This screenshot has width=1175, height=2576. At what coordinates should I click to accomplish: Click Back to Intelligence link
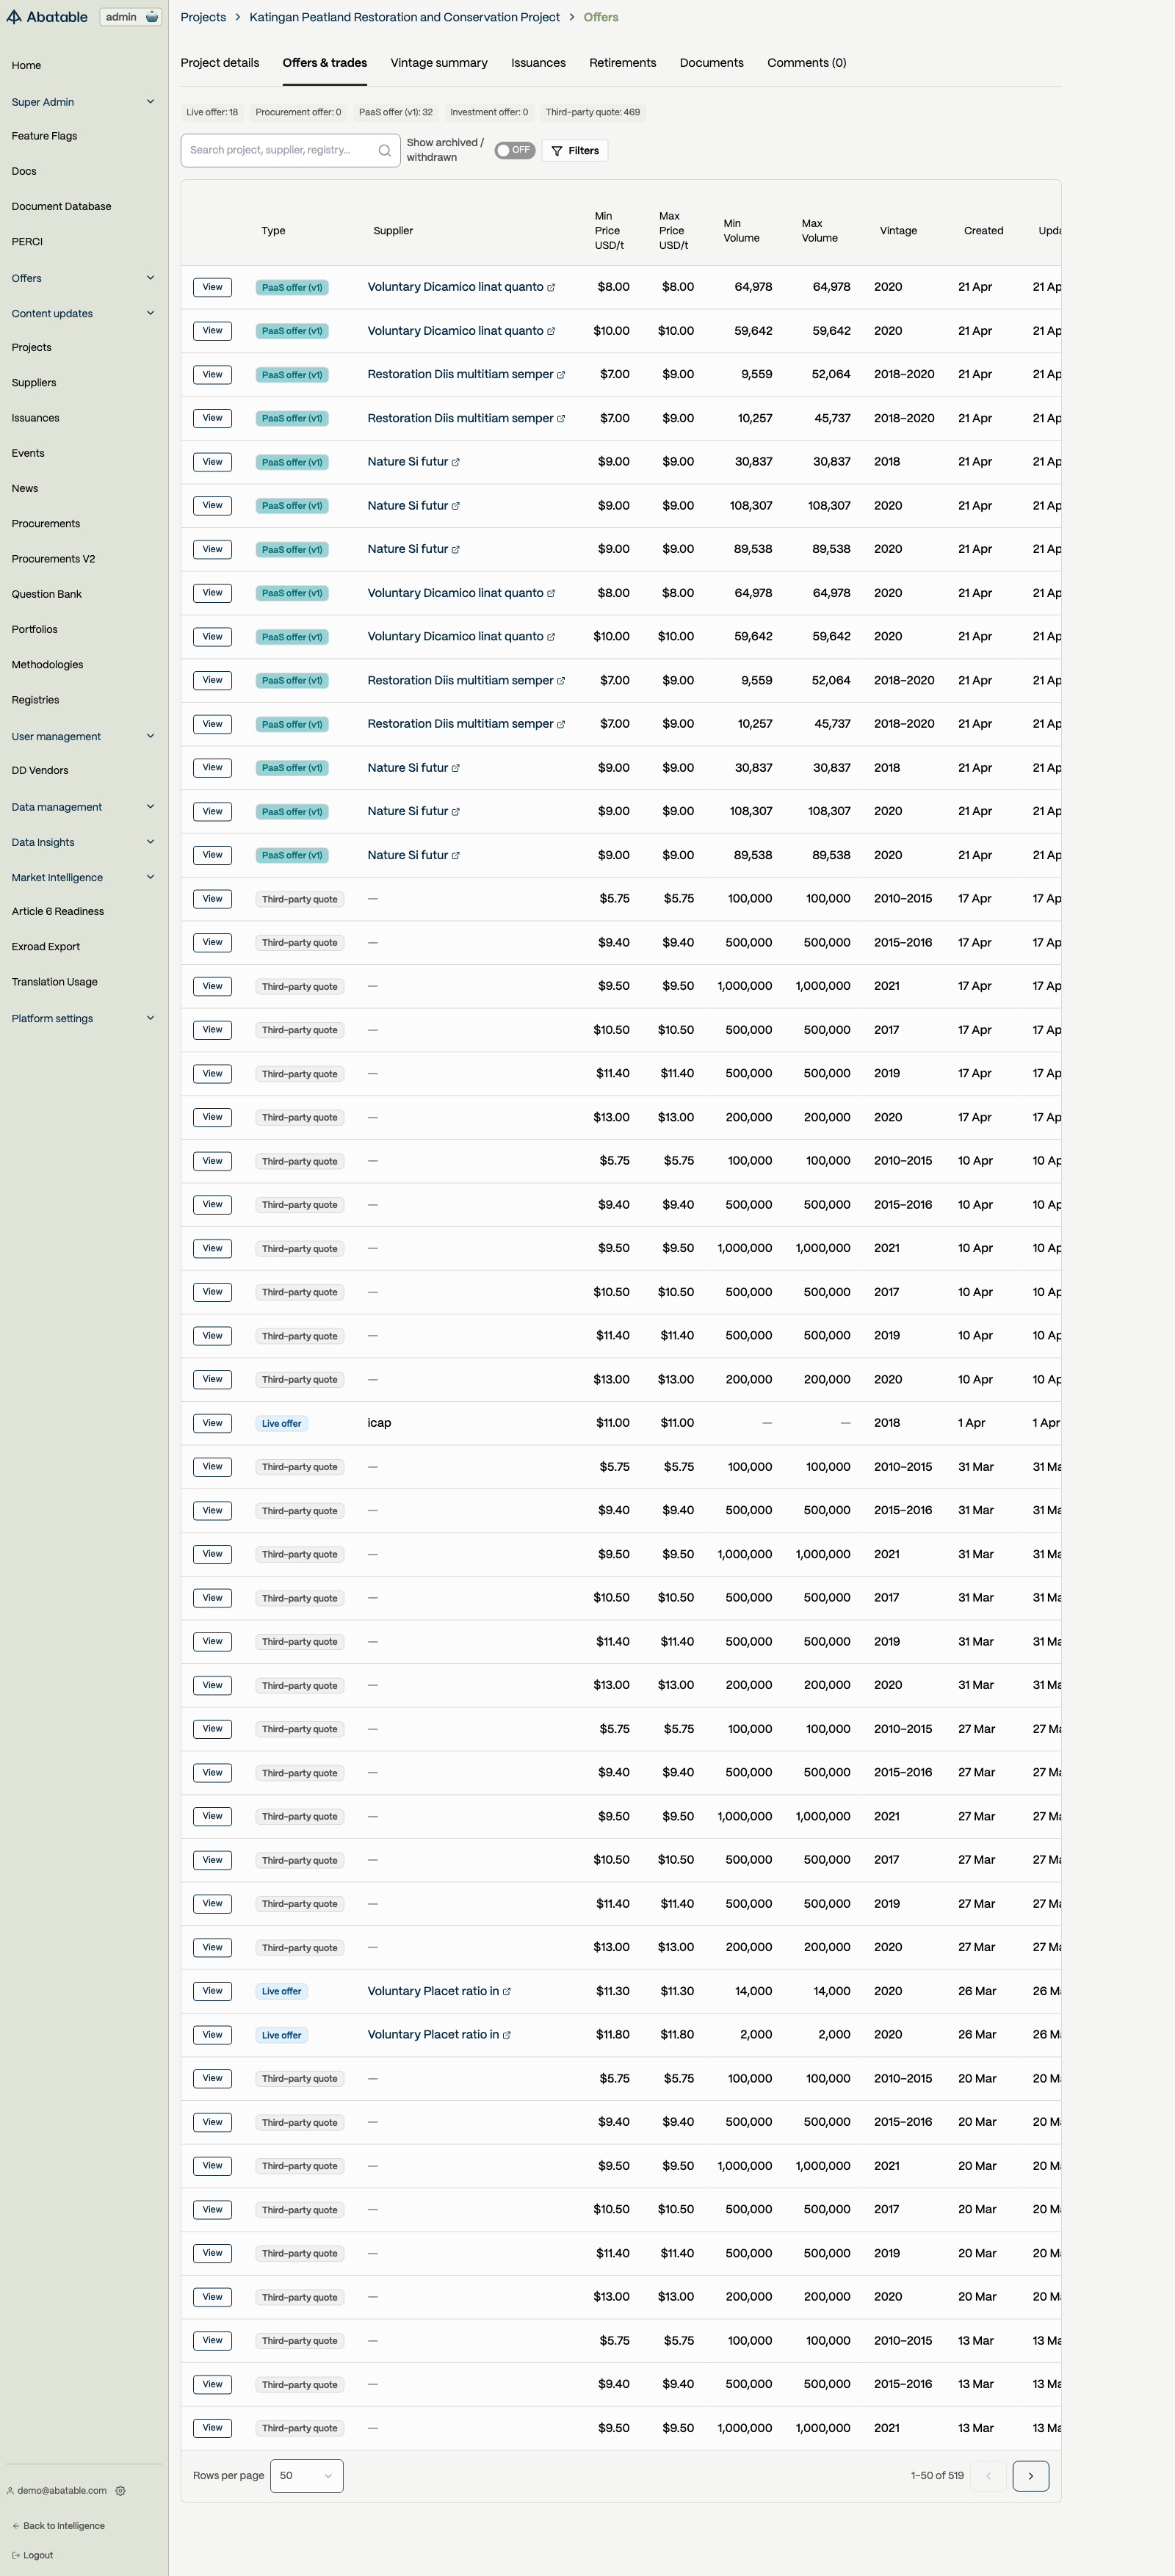(x=58, y=2526)
